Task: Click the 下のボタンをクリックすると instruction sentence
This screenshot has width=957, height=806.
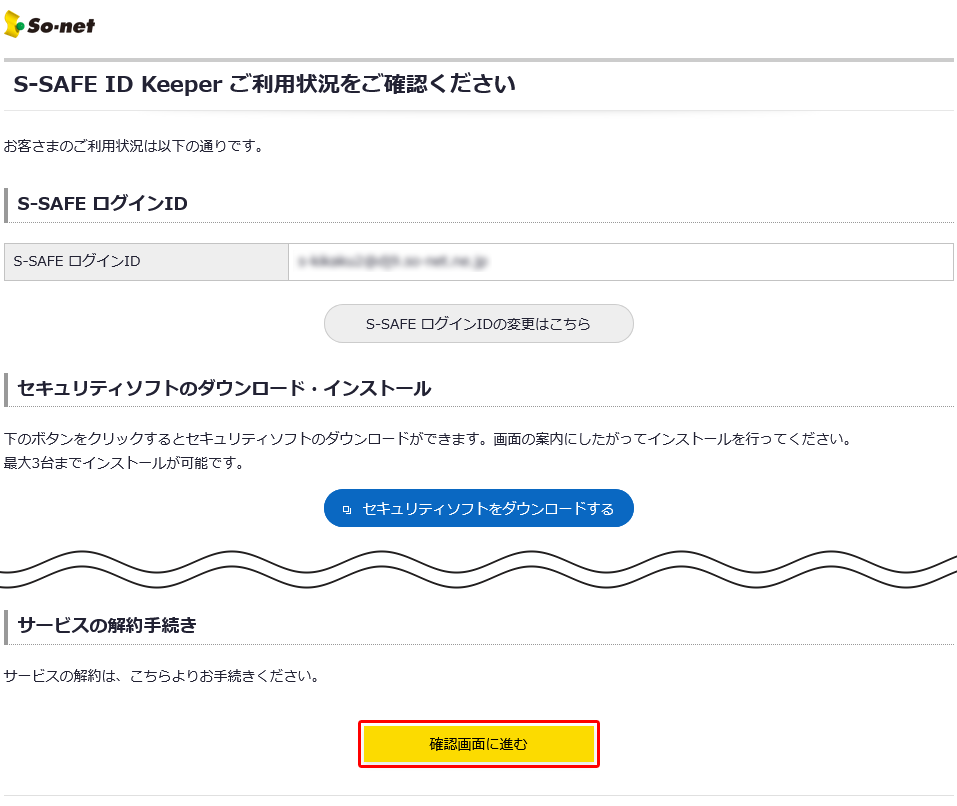Action: pyautogui.click(x=427, y=439)
